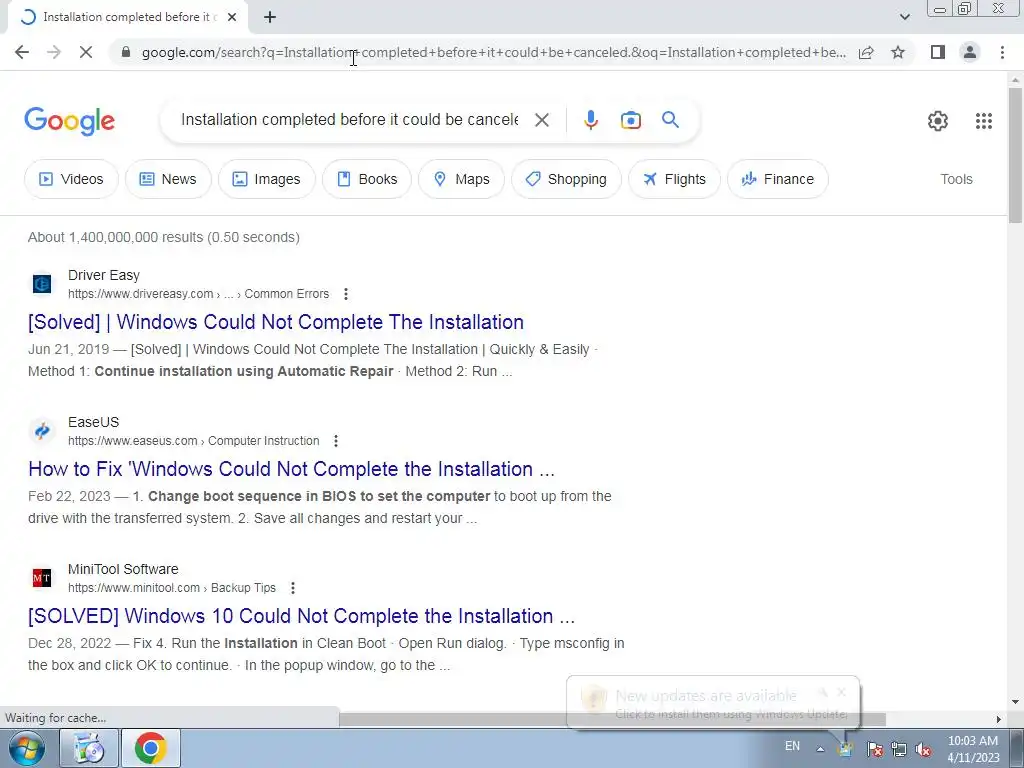The width and height of the screenshot is (1024, 768).
Task: Open SOLVED Windows 10 Could Not Complete link
Action: pos(301,616)
